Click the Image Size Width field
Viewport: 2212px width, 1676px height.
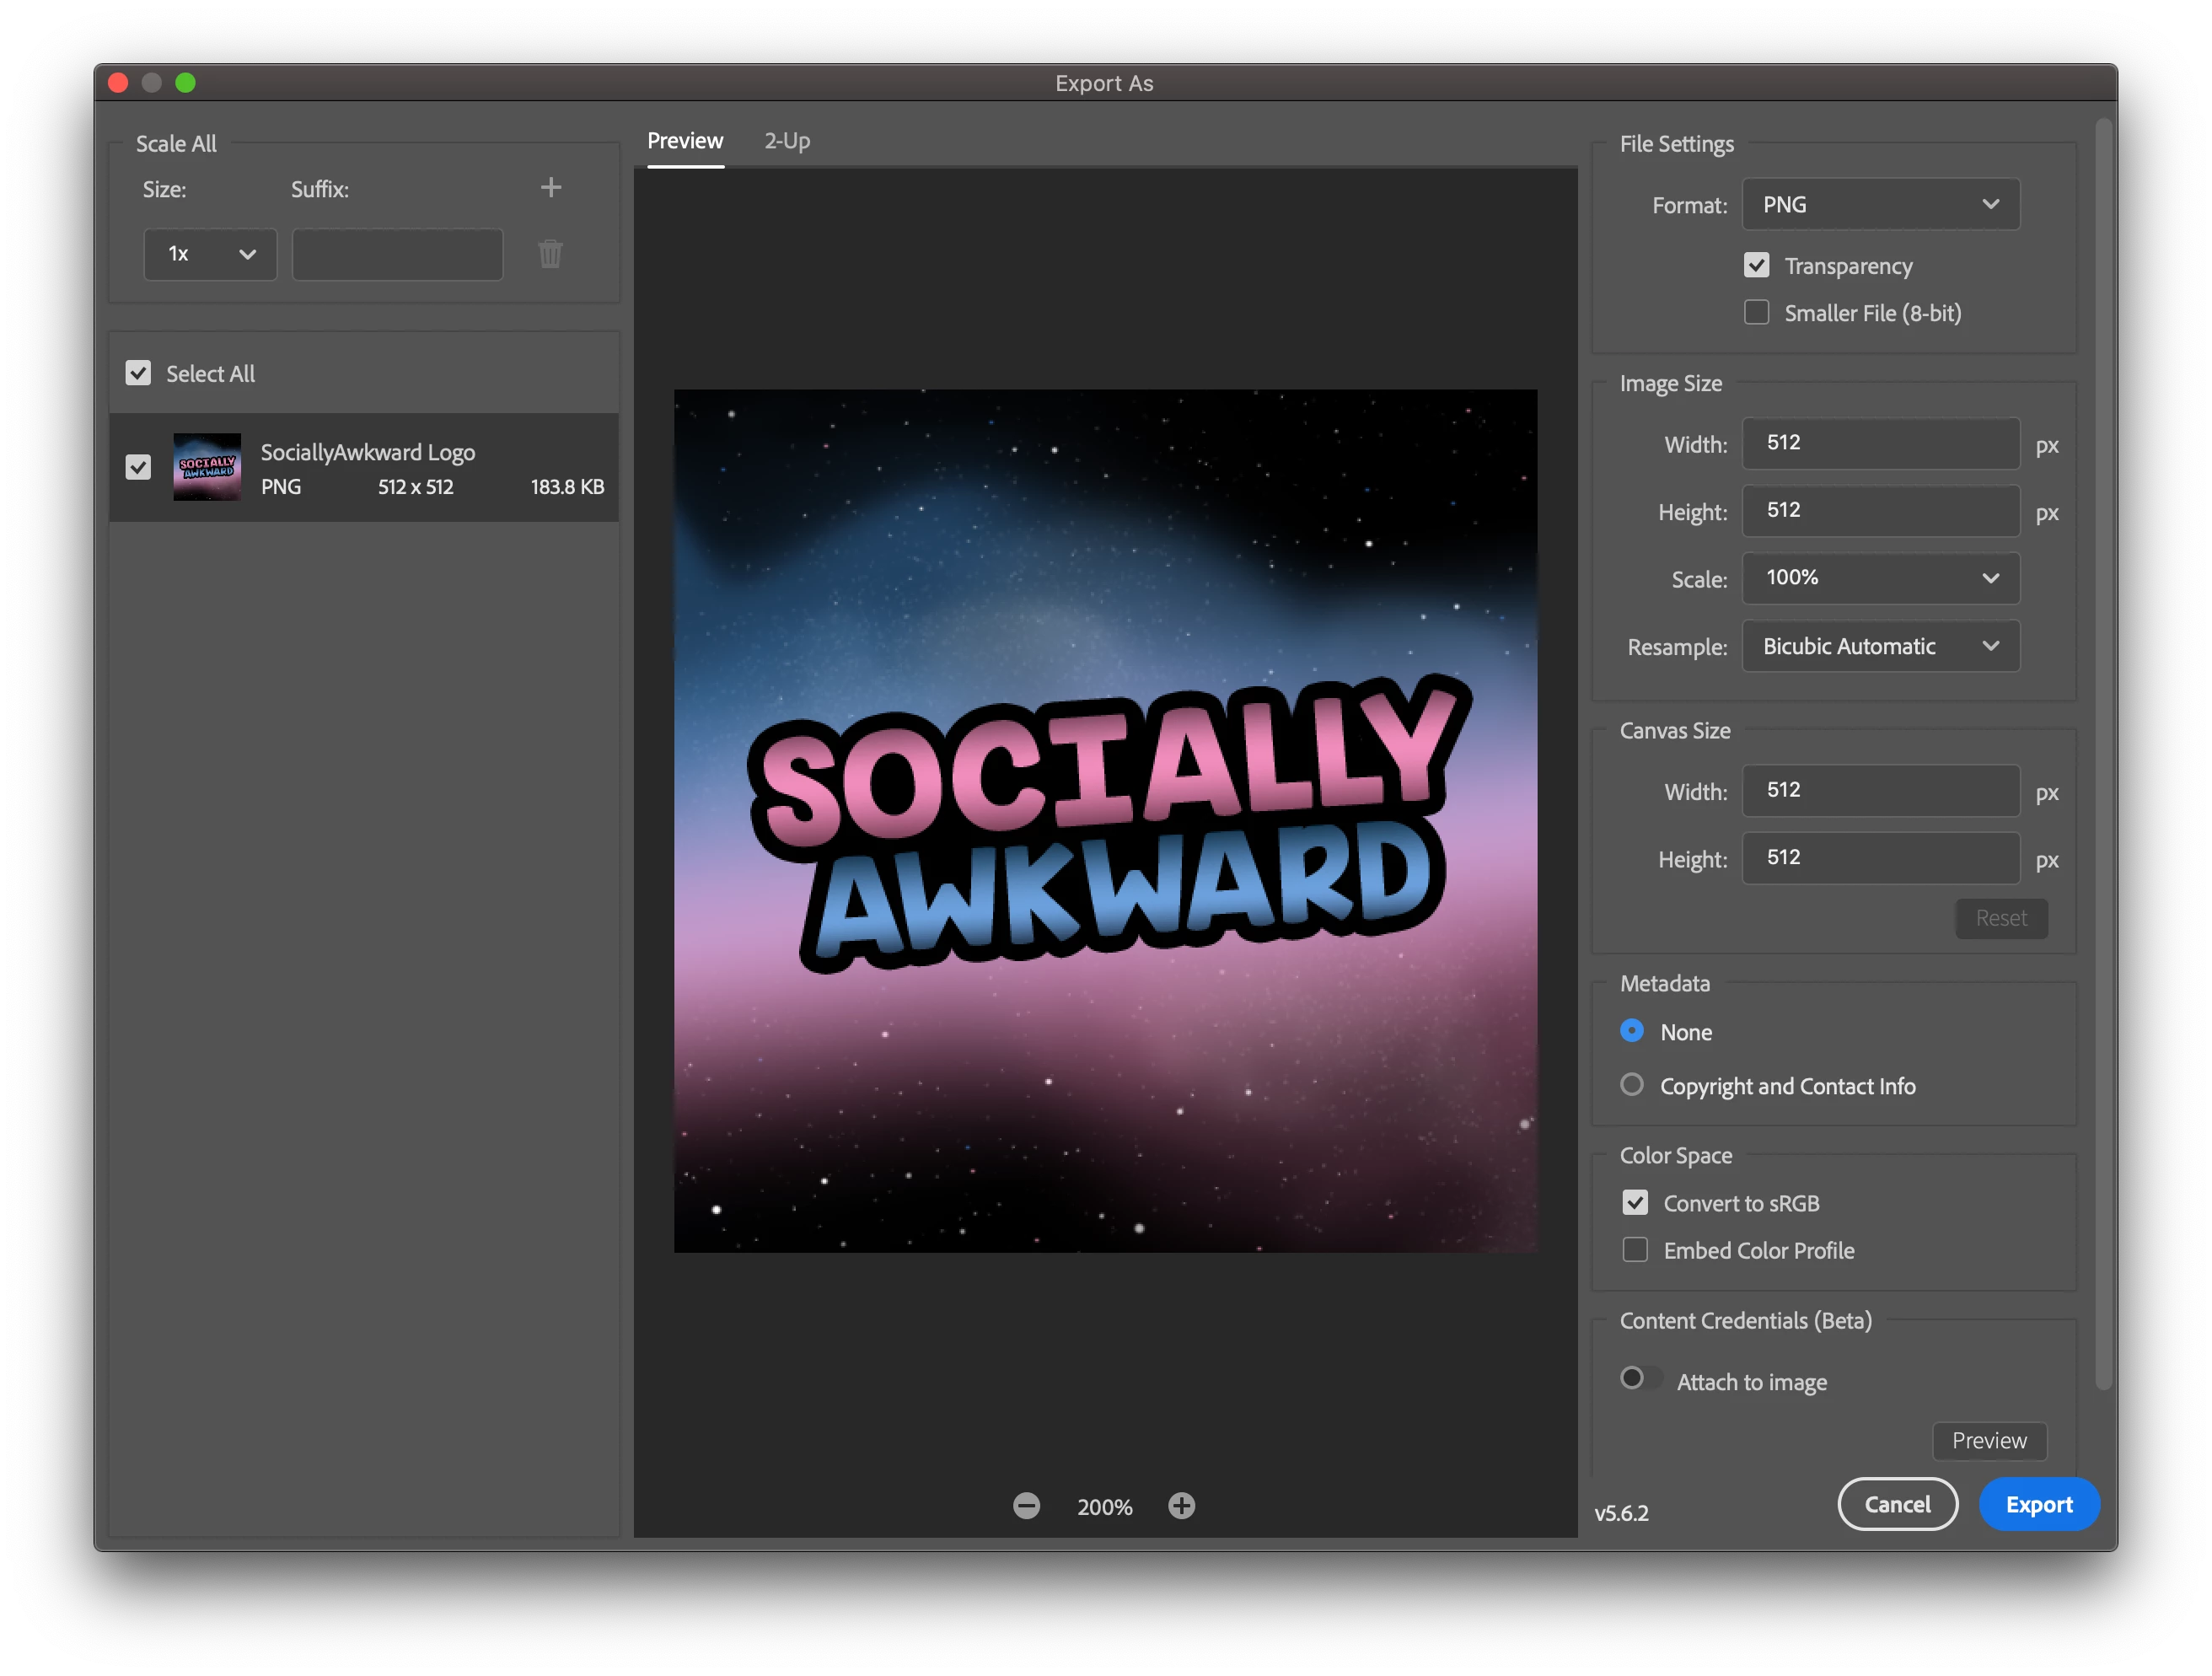[1880, 443]
